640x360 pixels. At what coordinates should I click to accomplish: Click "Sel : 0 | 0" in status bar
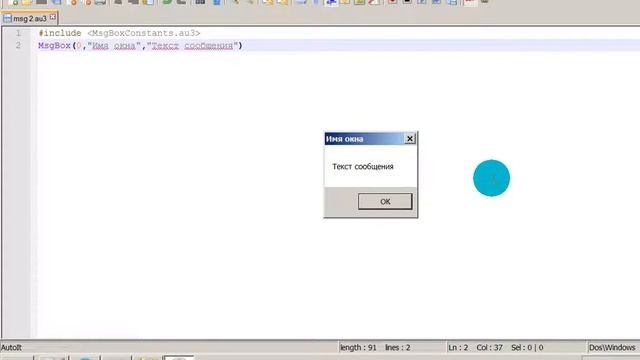(x=527, y=347)
